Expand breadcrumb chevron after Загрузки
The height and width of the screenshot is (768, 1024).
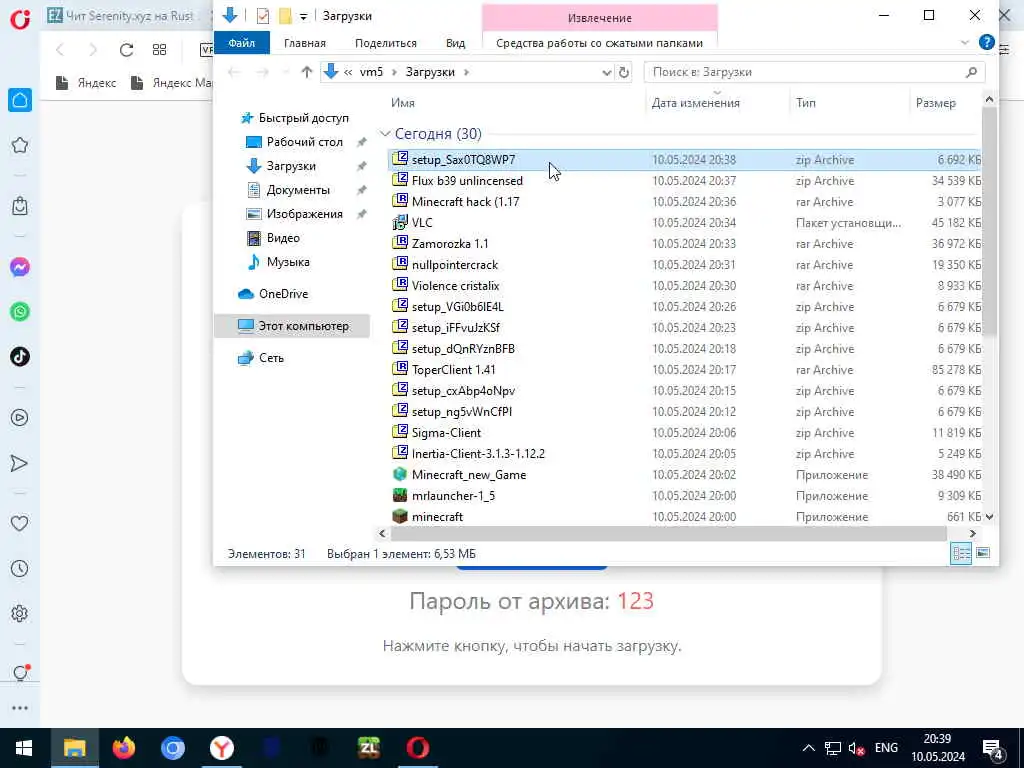point(466,72)
